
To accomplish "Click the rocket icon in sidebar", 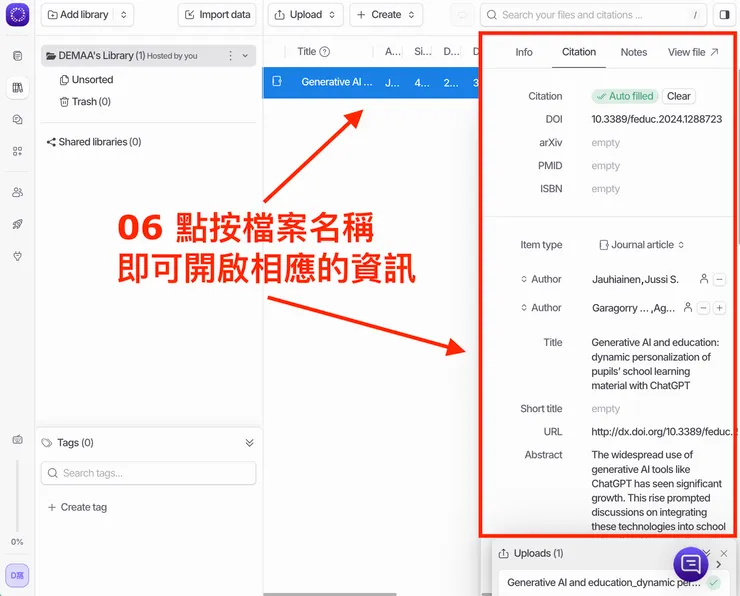I will pyautogui.click(x=17, y=224).
